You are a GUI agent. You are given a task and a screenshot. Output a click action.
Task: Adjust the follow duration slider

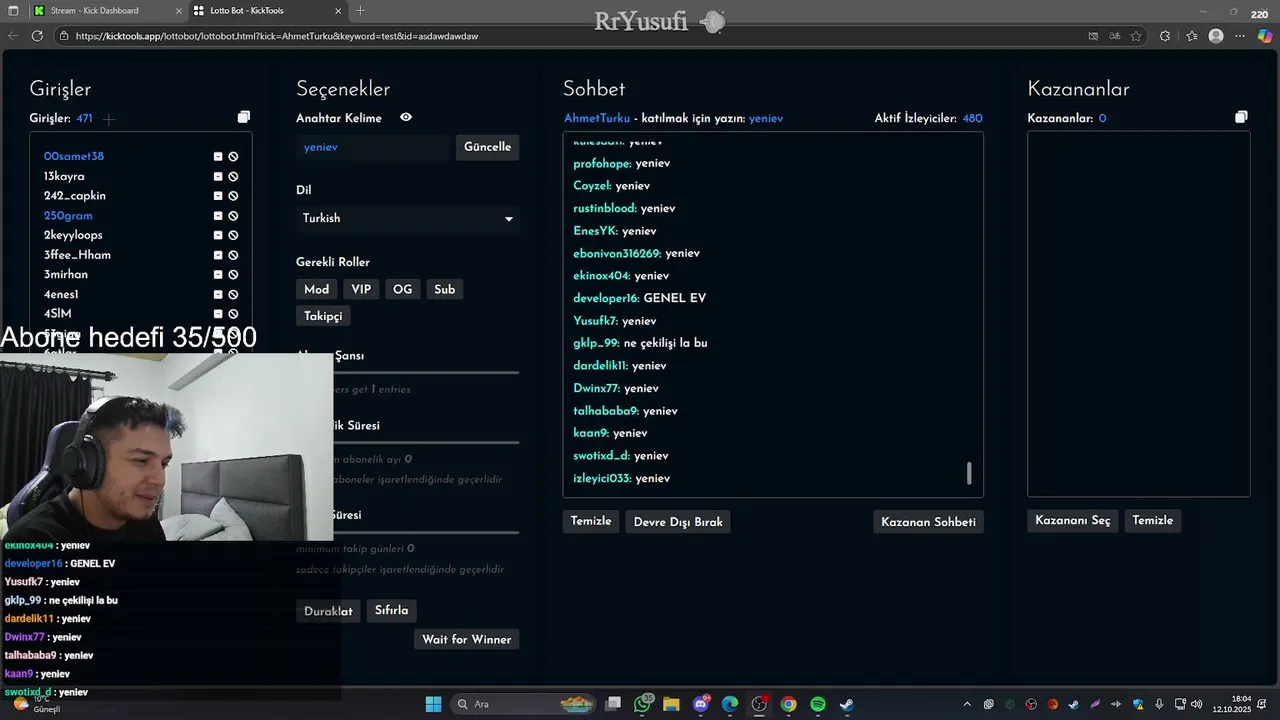pyautogui.click(x=426, y=532)
